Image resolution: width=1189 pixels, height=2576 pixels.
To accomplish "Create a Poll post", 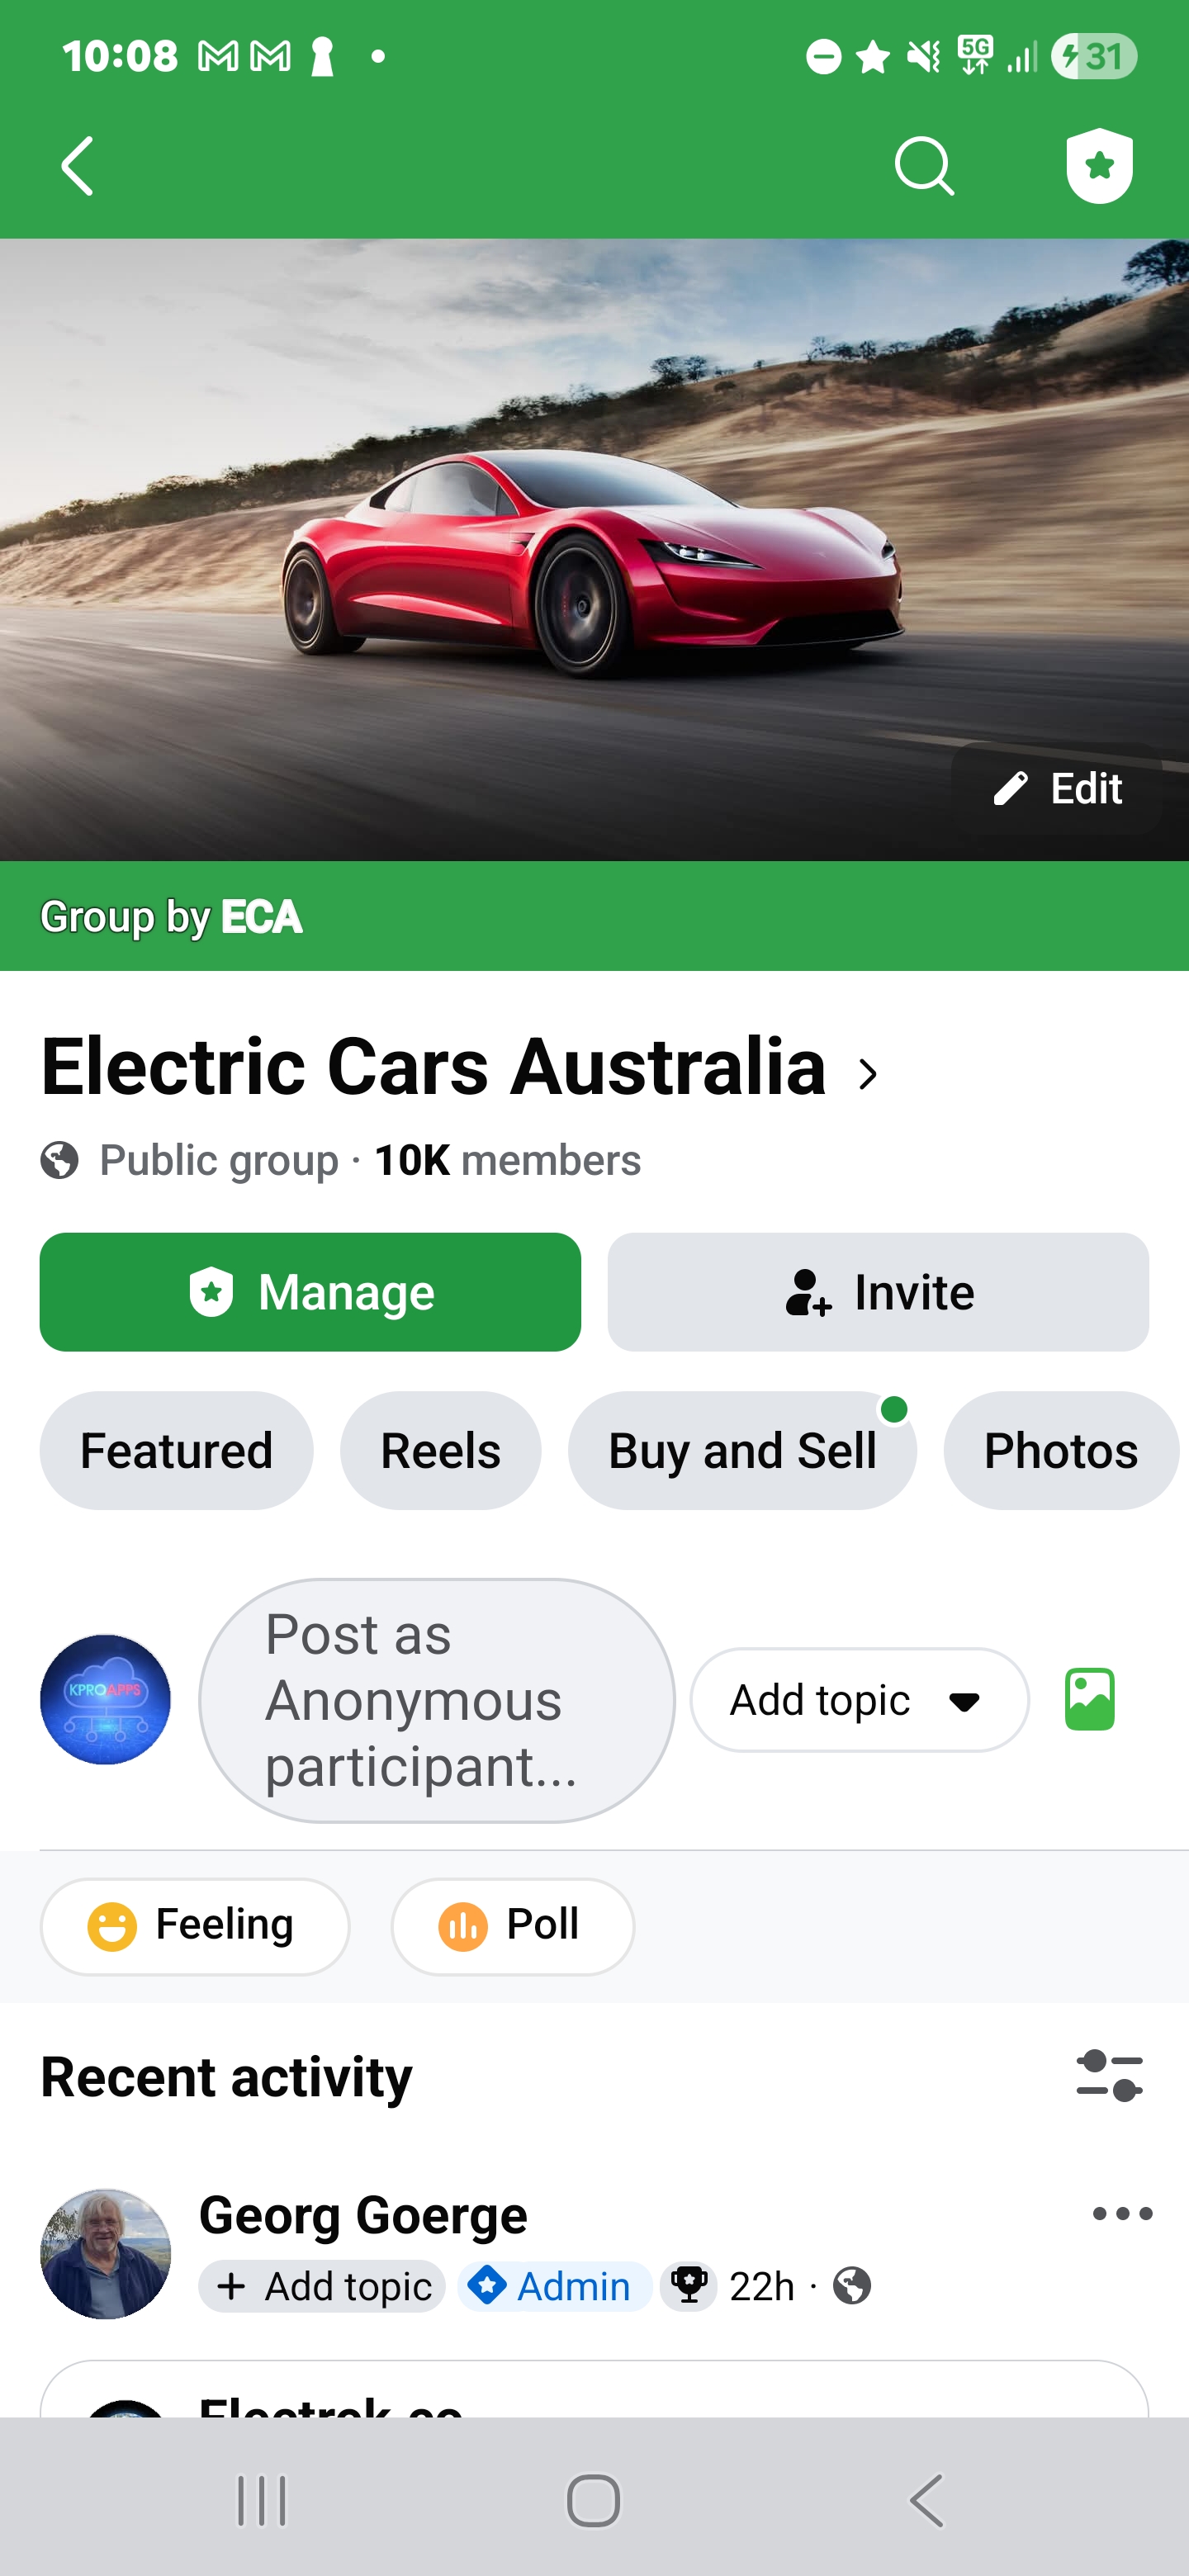I will tap(512, 1926).
